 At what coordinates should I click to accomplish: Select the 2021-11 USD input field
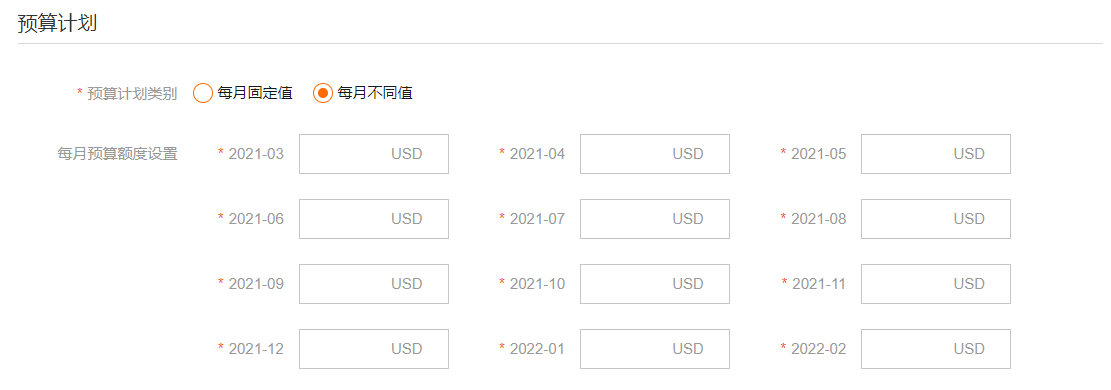click(936, 284)
